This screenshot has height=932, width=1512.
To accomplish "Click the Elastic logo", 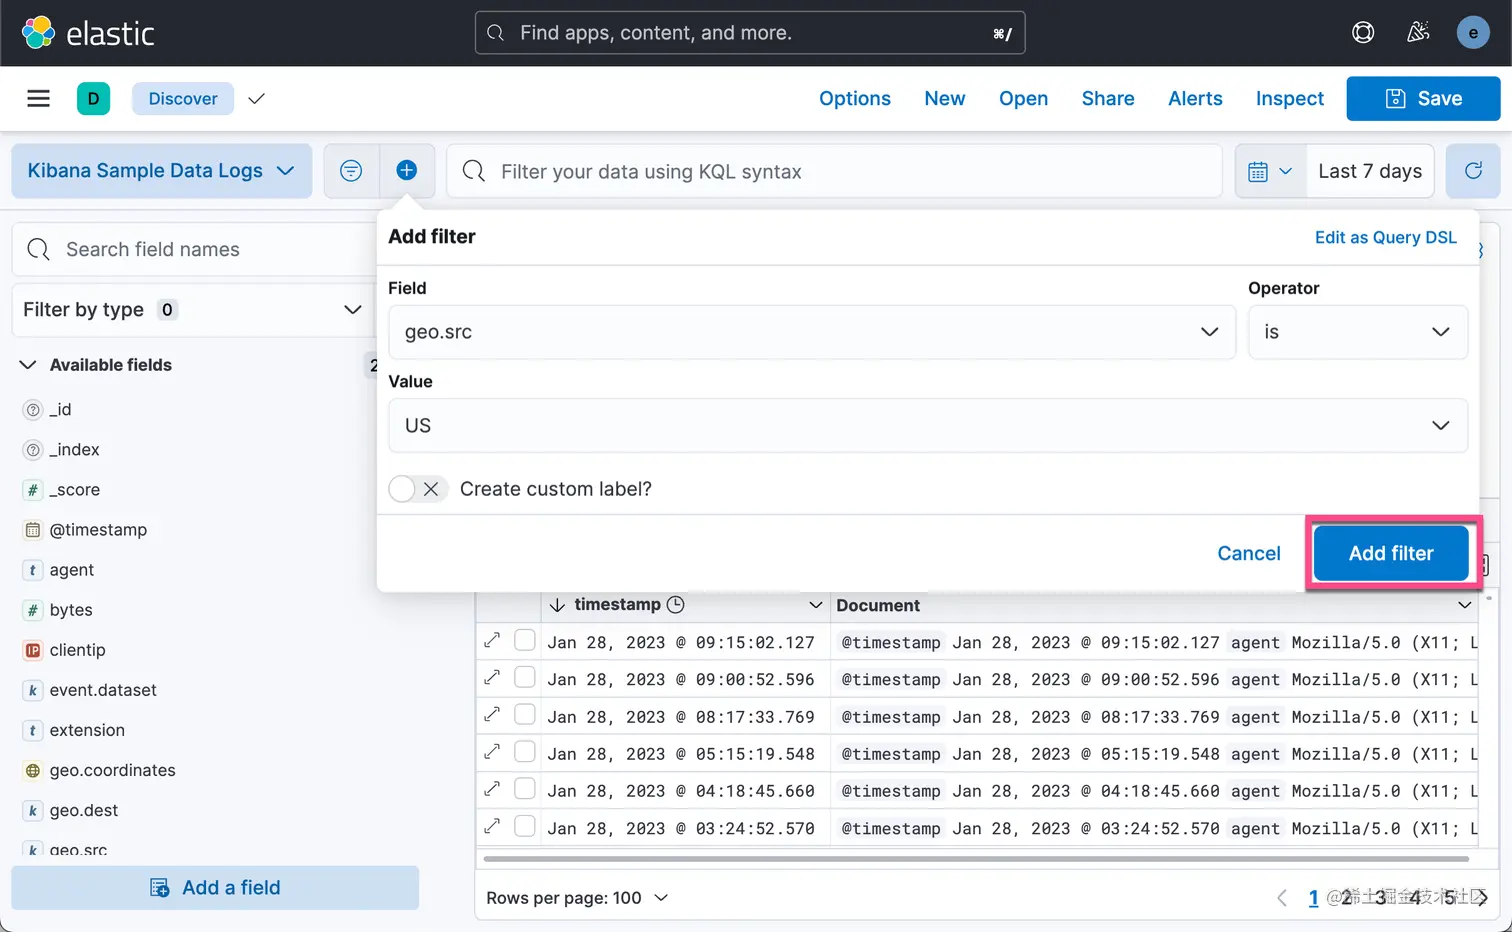I will click(88, 33).
